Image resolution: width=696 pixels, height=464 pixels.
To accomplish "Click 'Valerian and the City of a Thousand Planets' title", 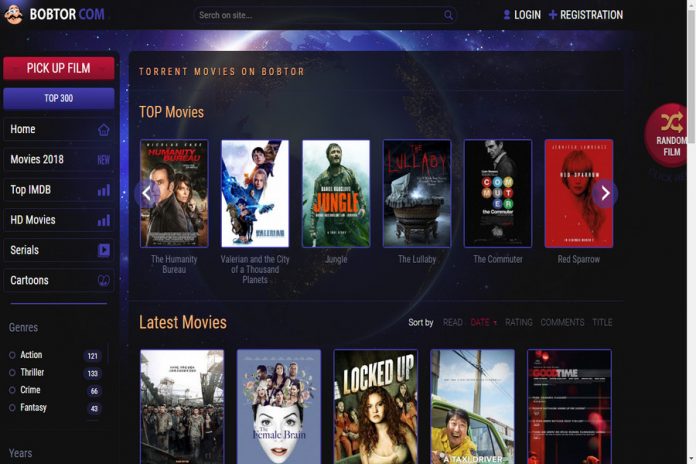I will click(x=255, y=270).
